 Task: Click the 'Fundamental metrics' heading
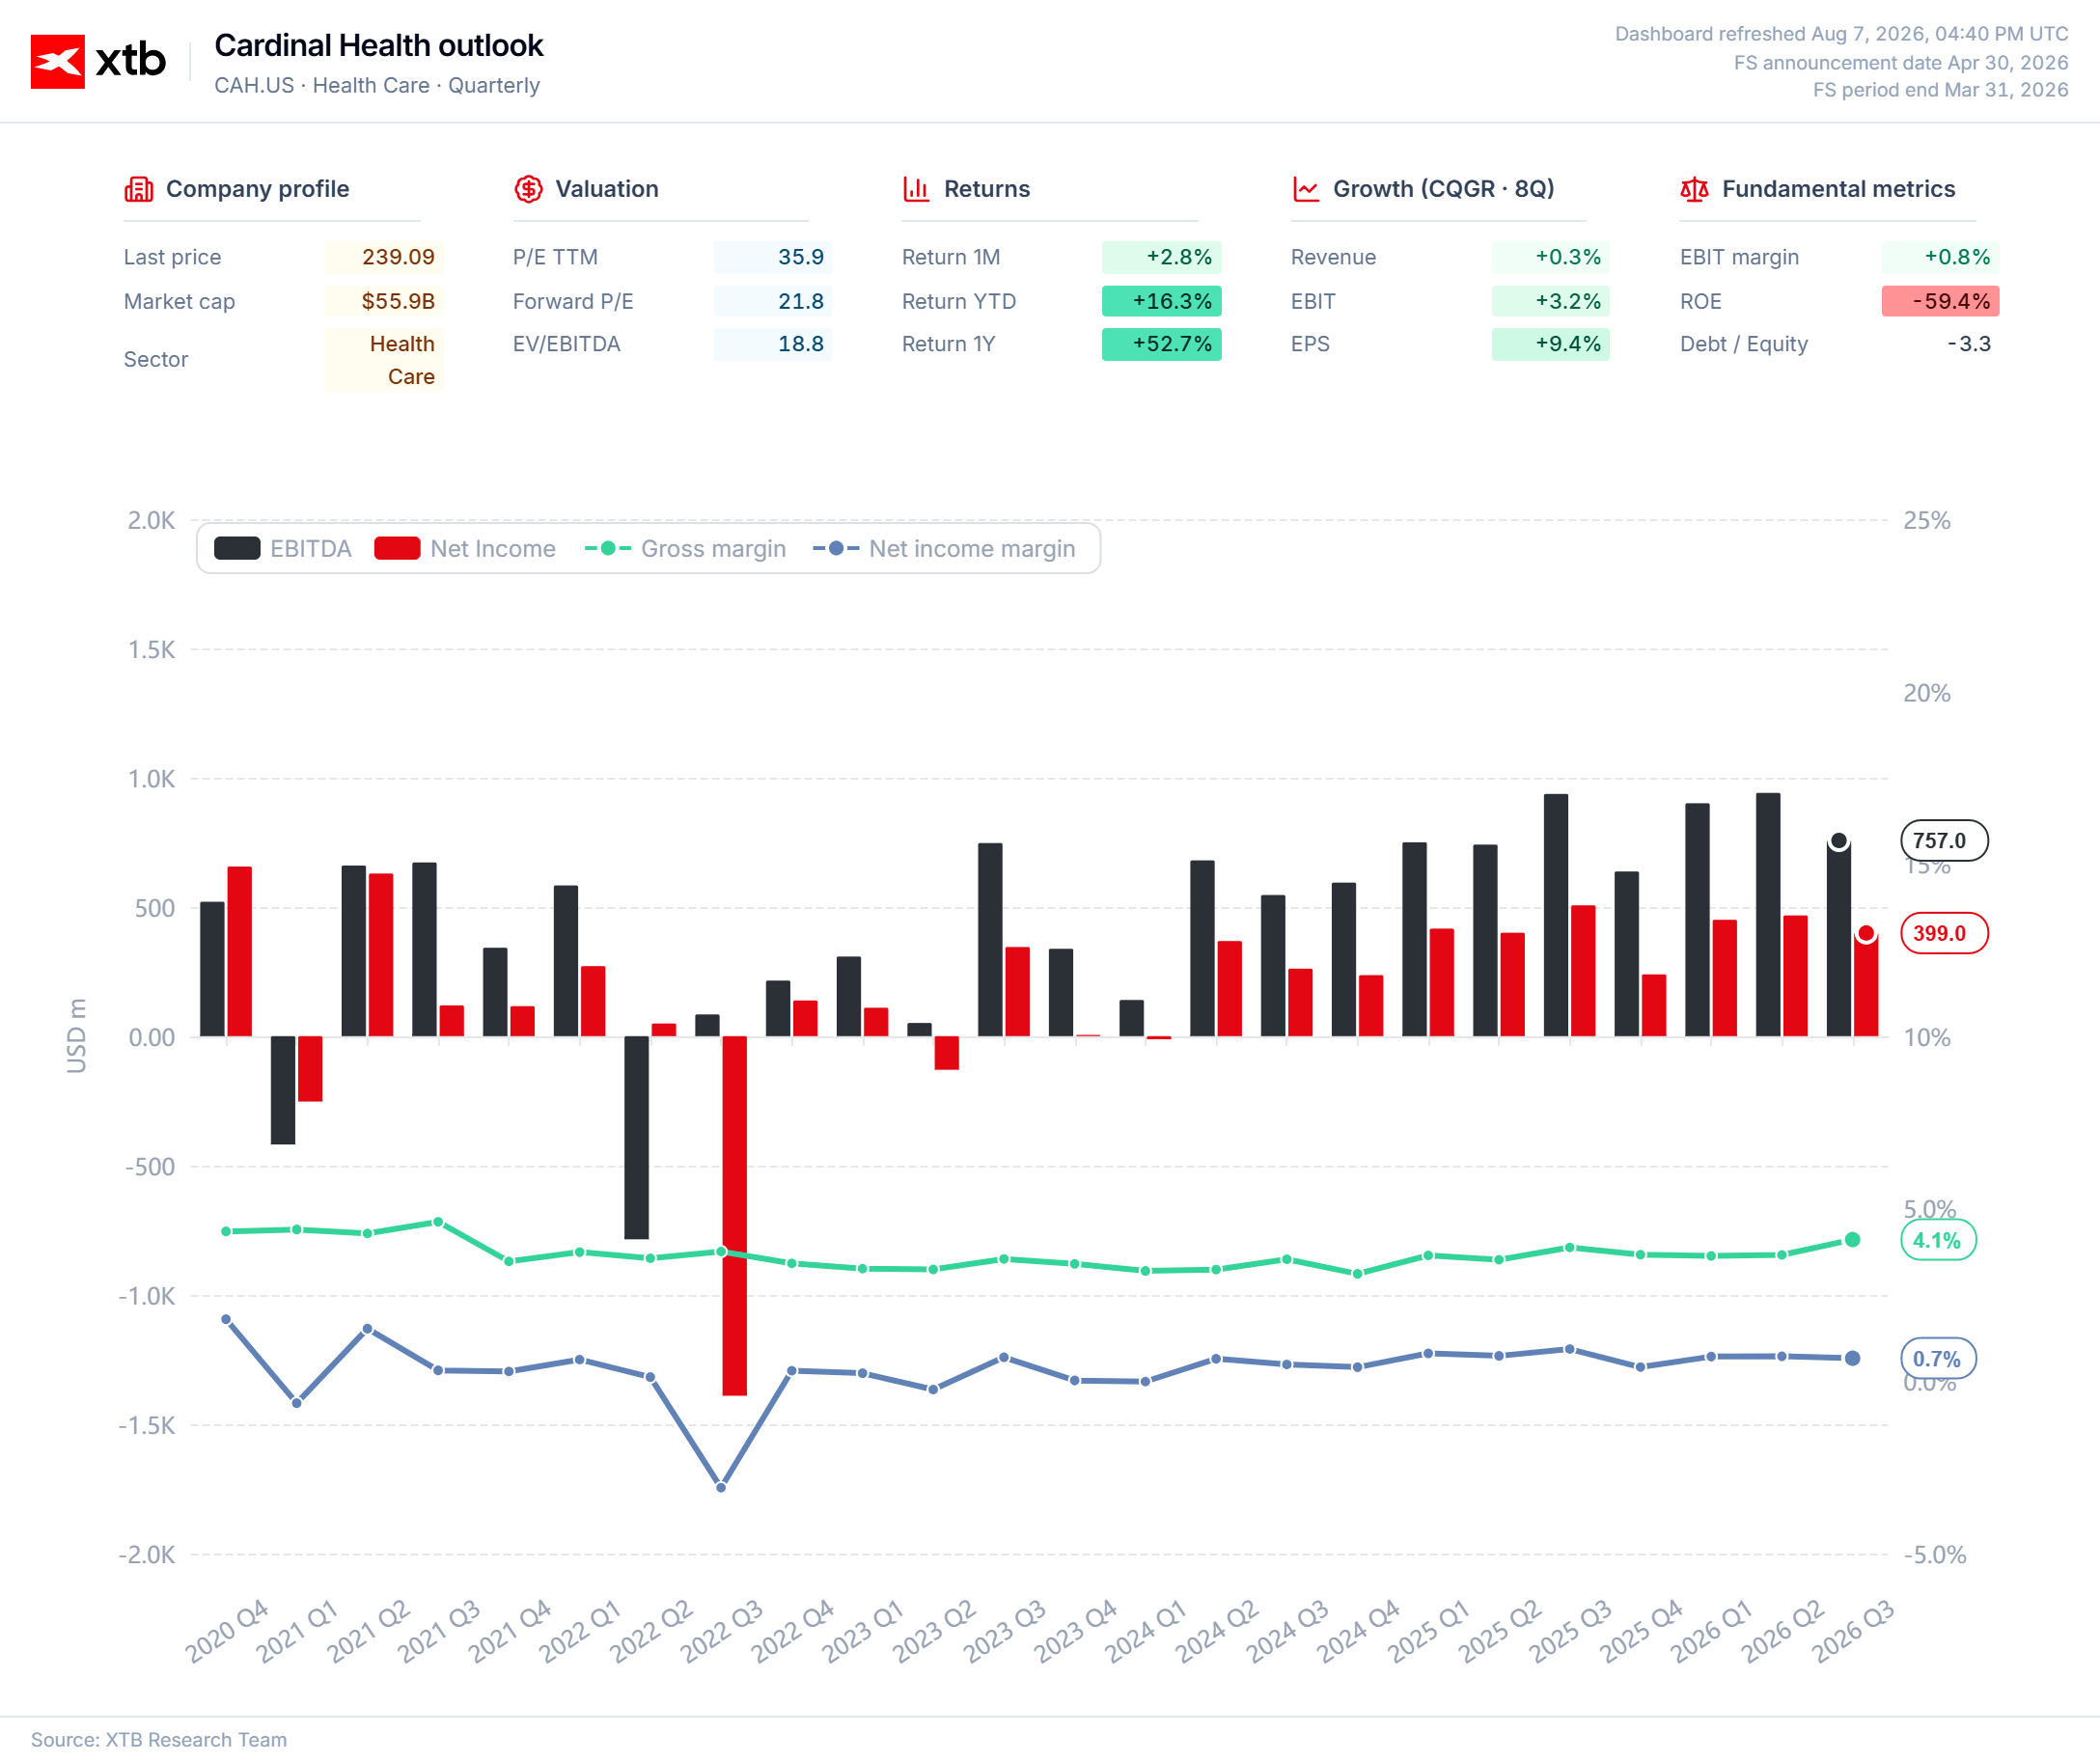click(x=1838, y=189)
